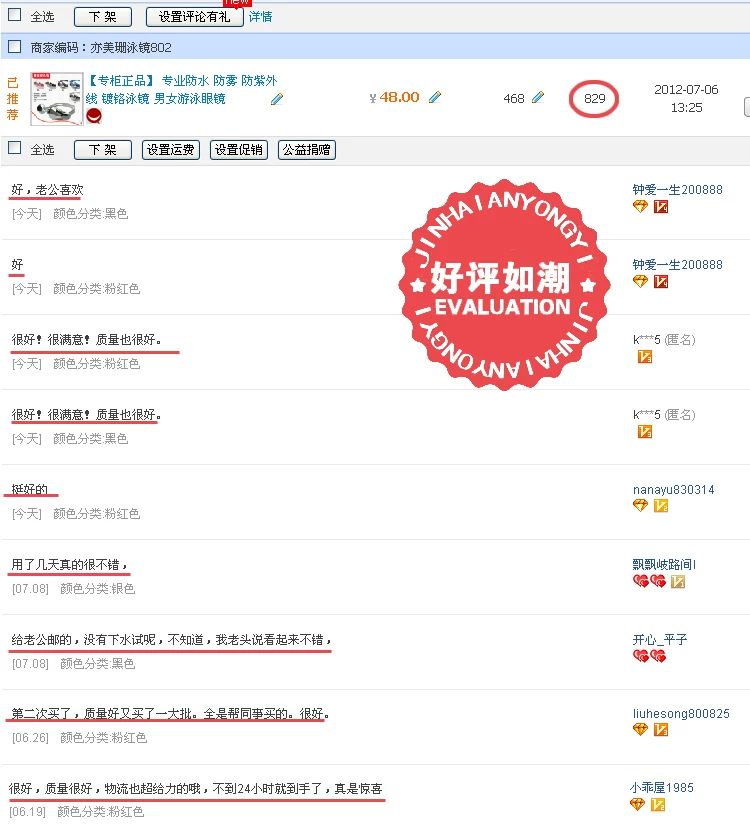Click the 设置评论有礼 button
This screenshot has width=750, height=832.
pyautogui.click(x=194, y=17)
